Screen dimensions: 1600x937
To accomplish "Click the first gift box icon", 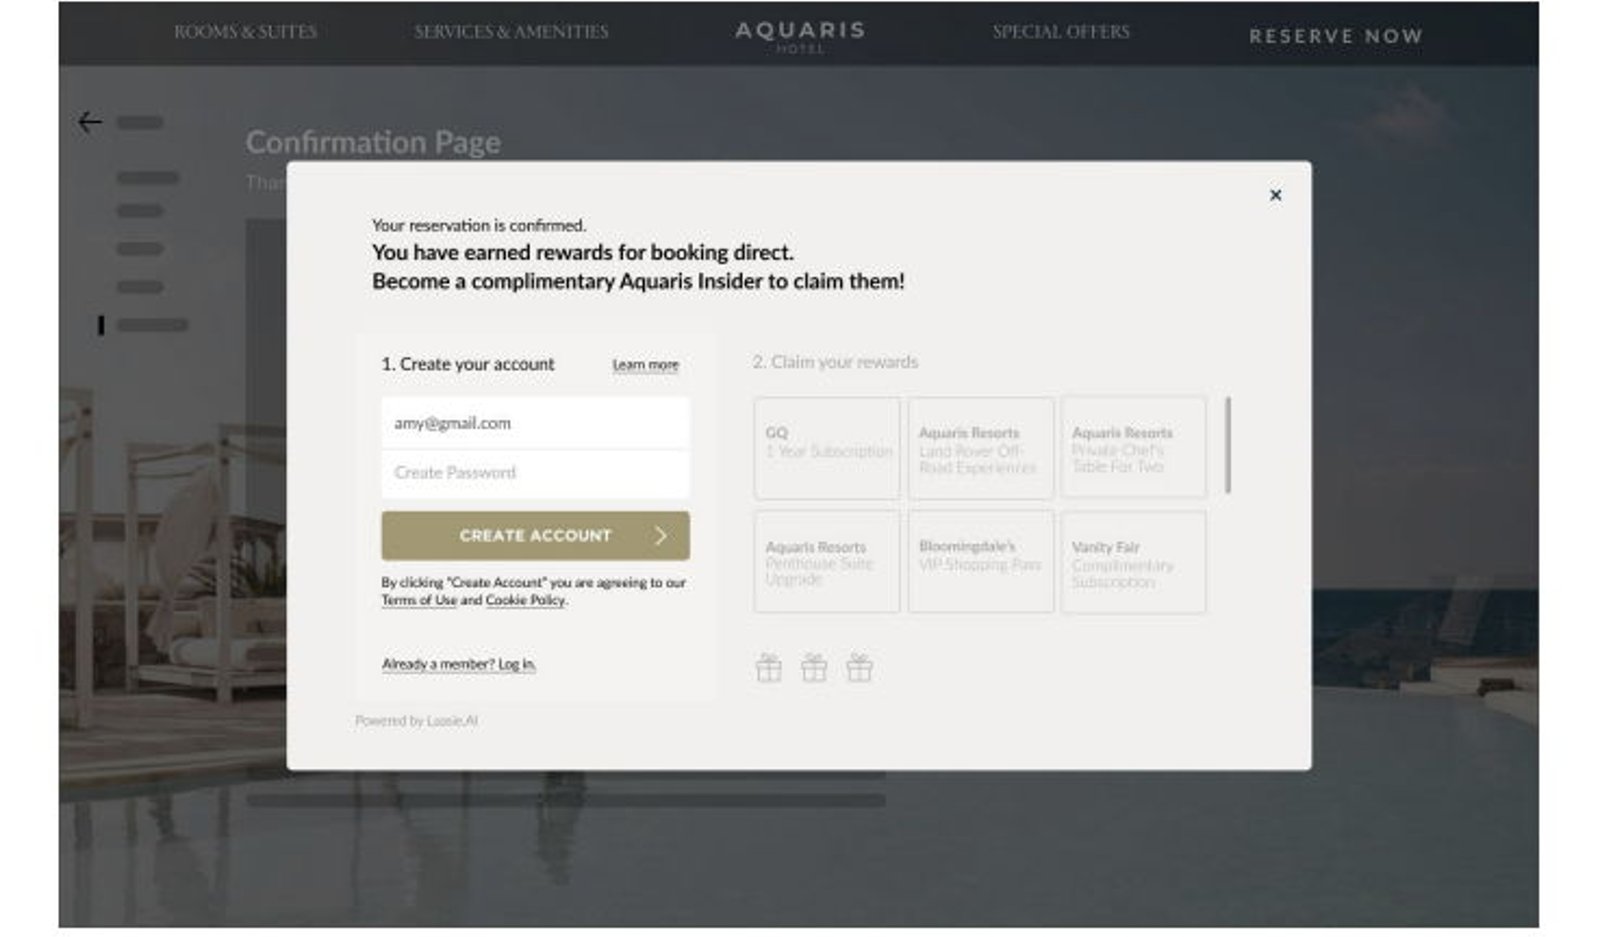I will pyautogui.click(x=769, y=667).
